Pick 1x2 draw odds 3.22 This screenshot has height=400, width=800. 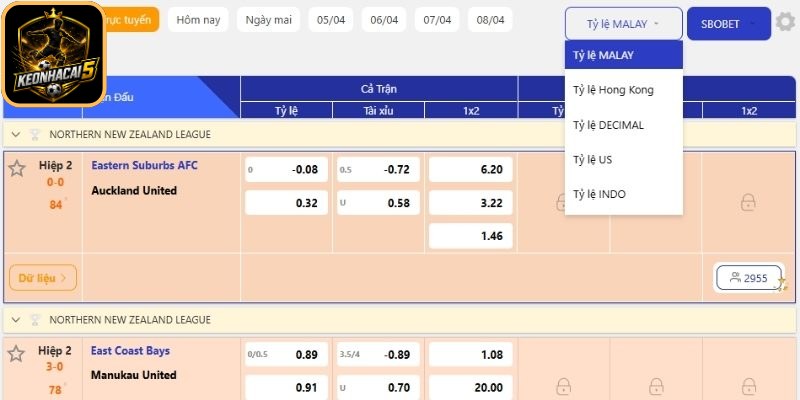tap(470, 203)
